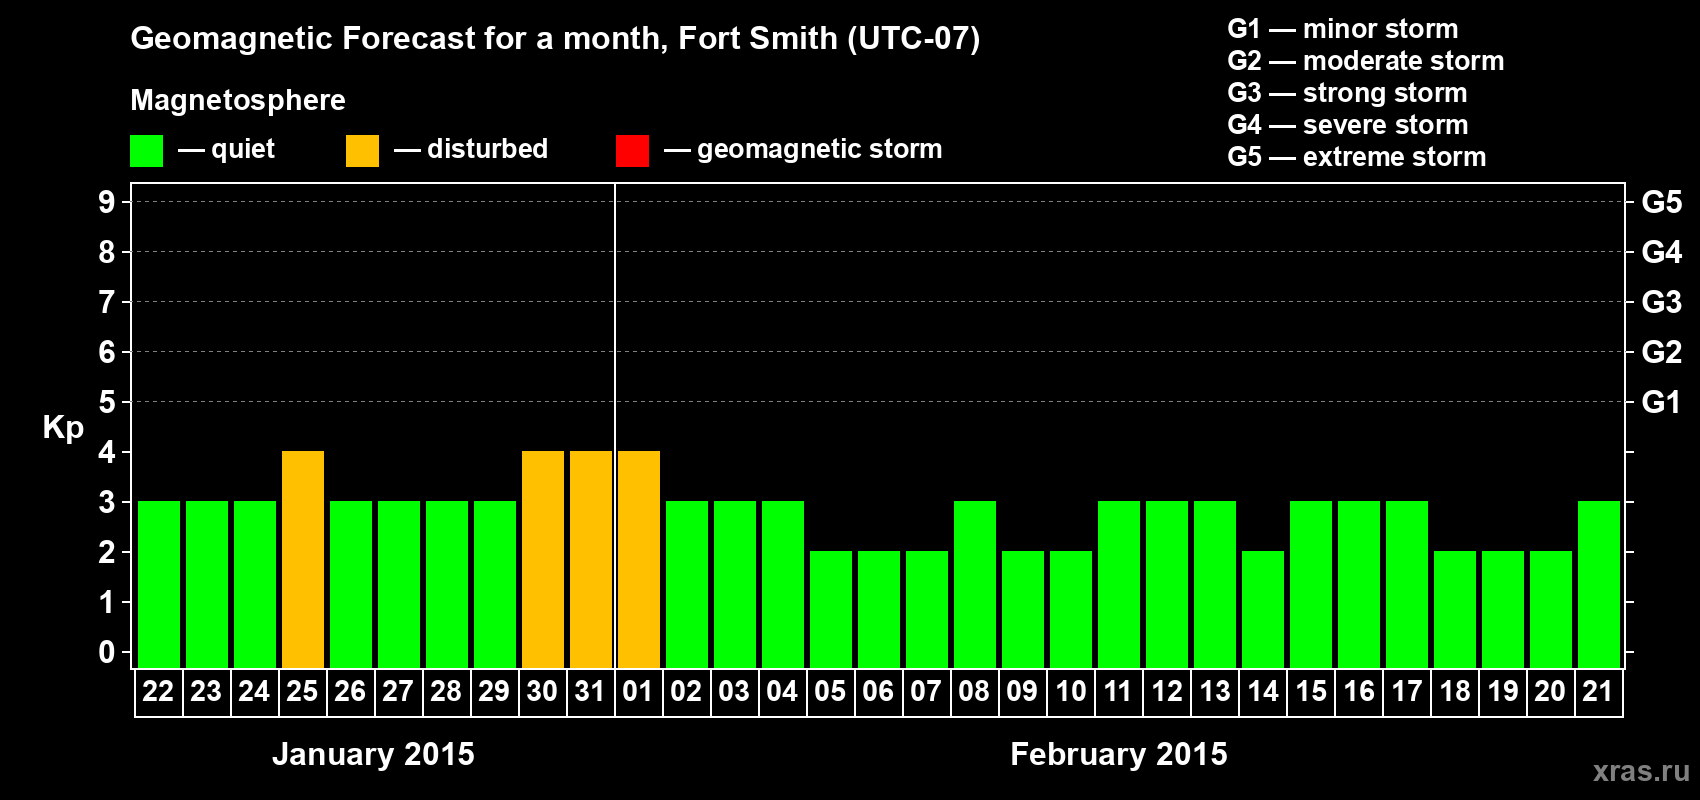Click the date label 21
1700x800 pixels.
[1598, 692]
